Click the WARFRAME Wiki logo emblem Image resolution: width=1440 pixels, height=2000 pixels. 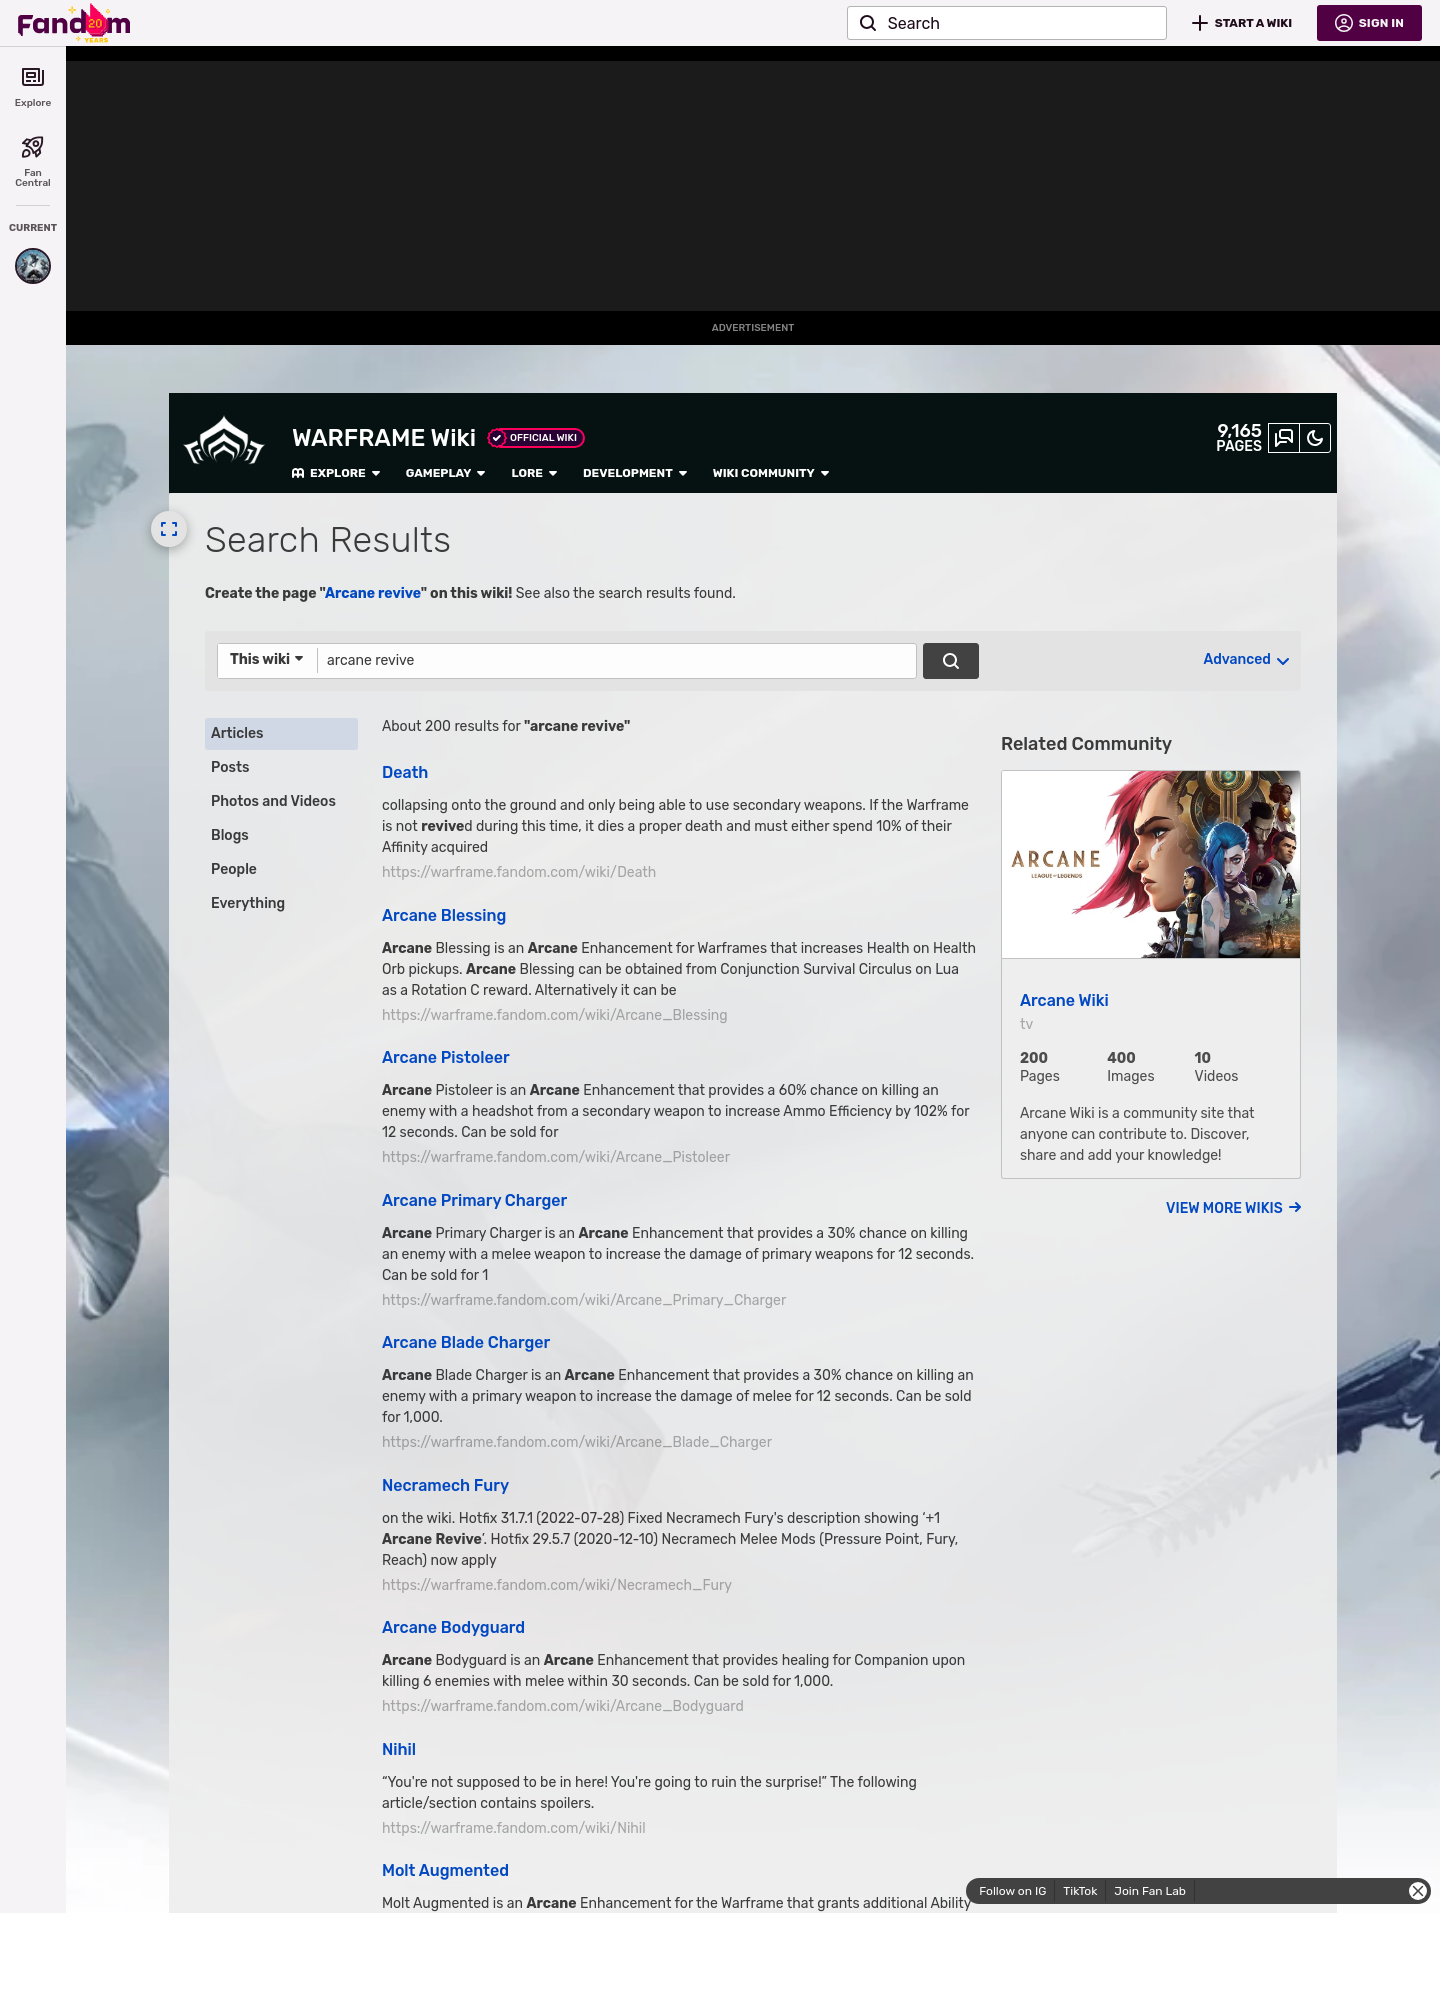coord(224,441)
